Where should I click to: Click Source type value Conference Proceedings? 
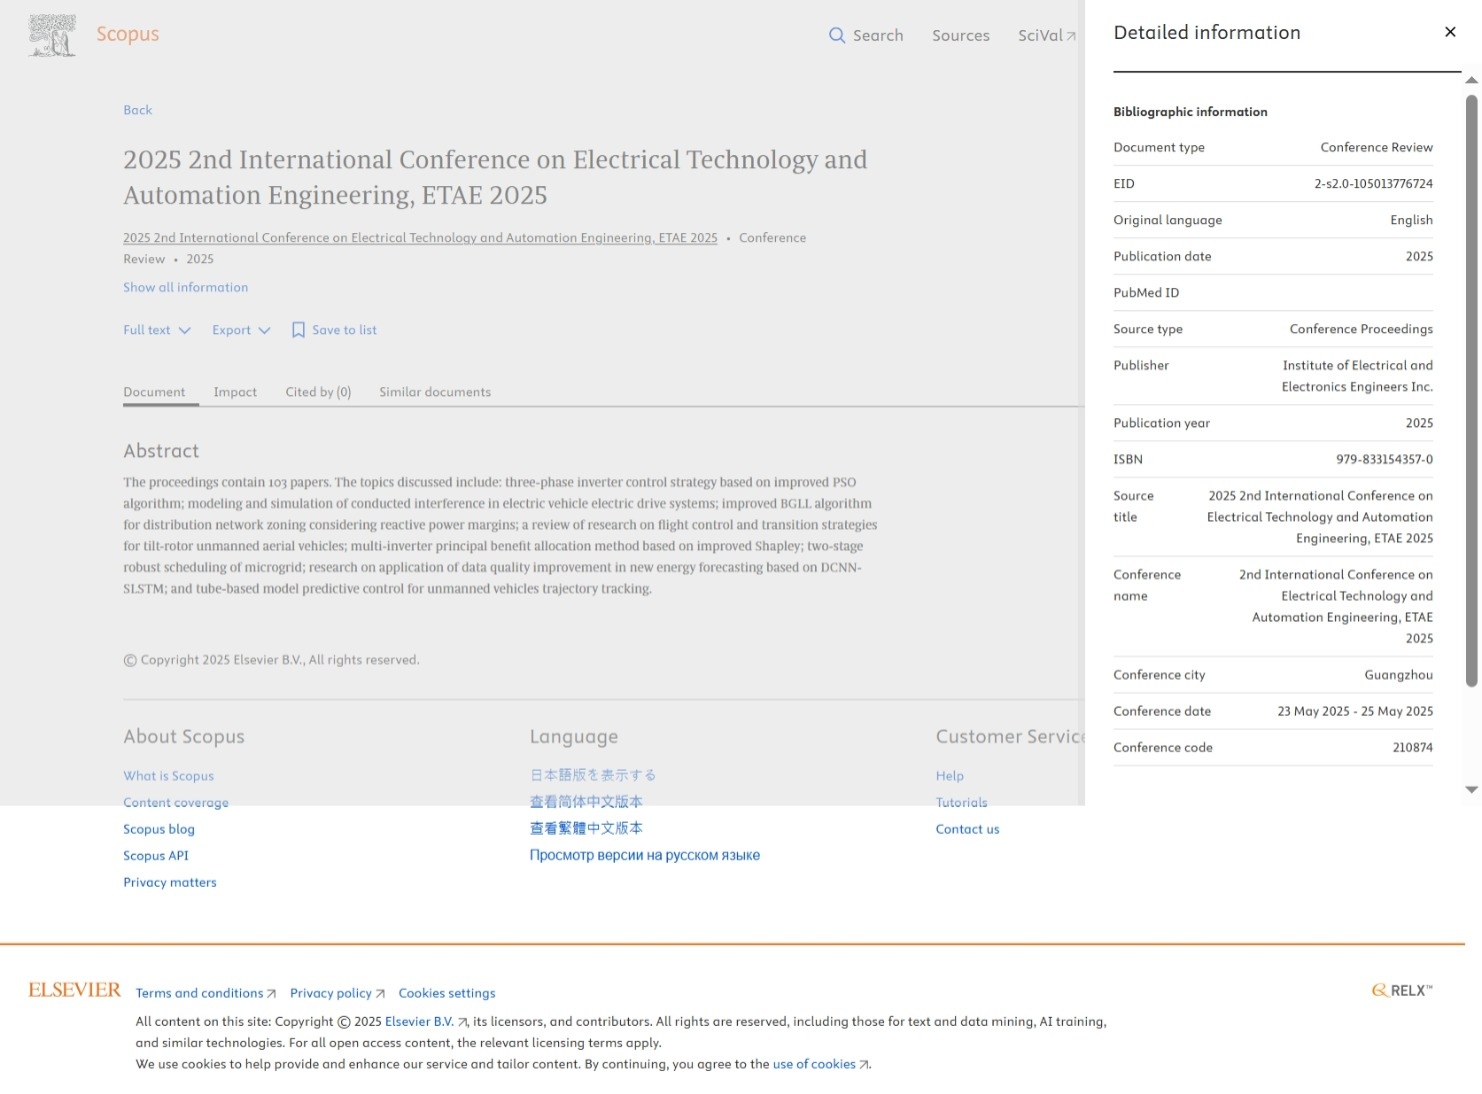coord(1361,329)
